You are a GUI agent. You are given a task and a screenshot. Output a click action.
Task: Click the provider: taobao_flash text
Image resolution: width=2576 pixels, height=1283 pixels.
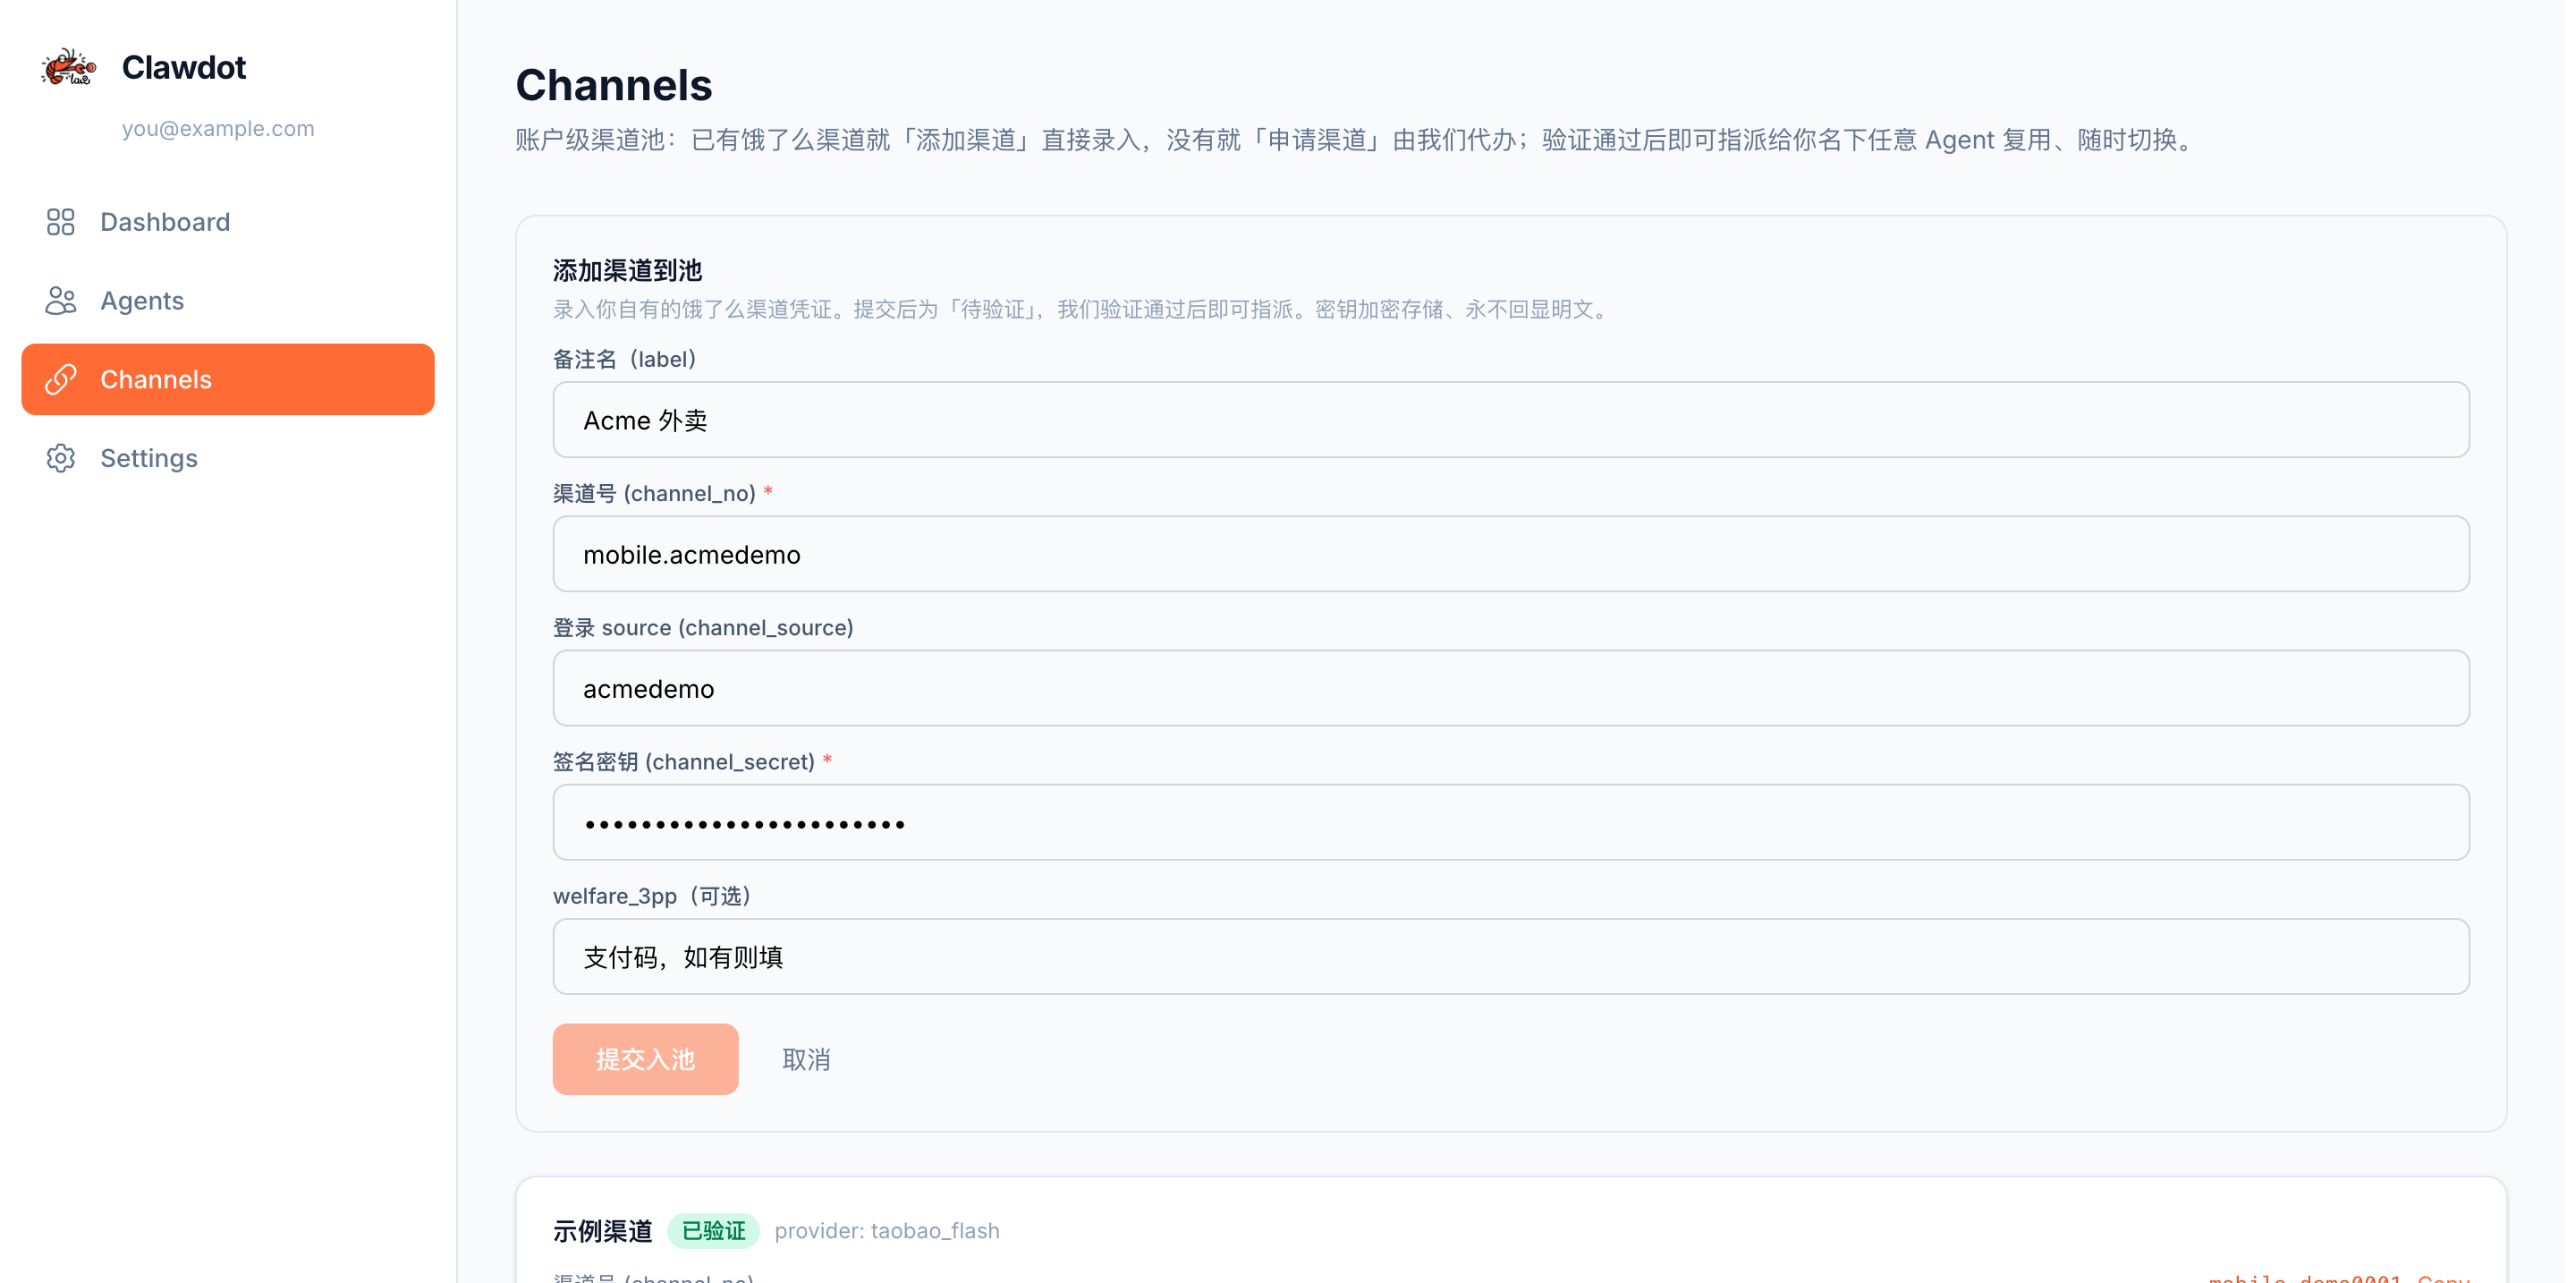tap(887, 1231)
